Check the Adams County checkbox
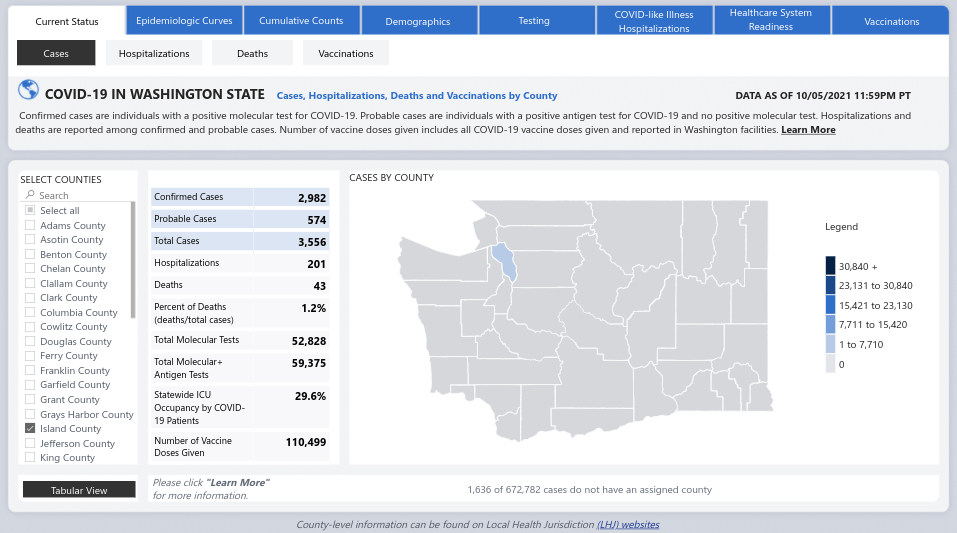 coord(30,226)
